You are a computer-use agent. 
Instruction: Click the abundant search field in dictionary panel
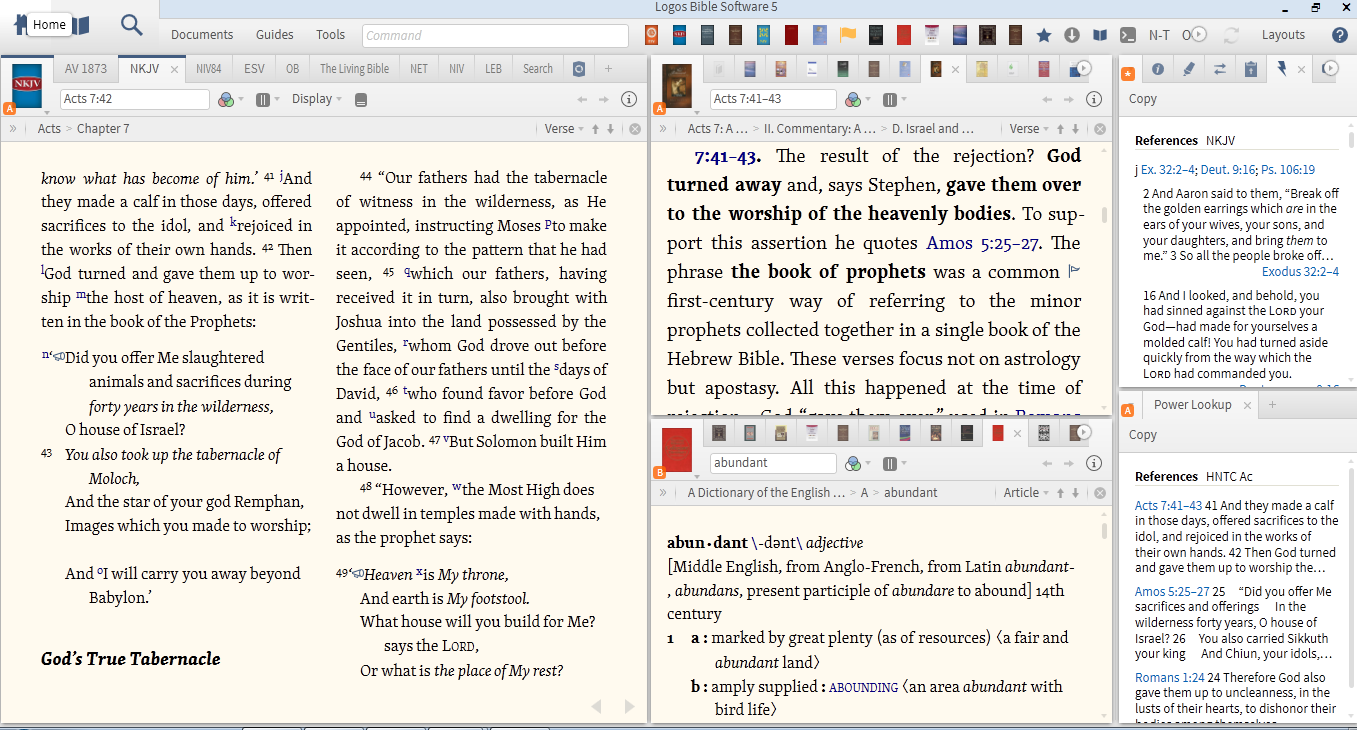coord(773,463)
